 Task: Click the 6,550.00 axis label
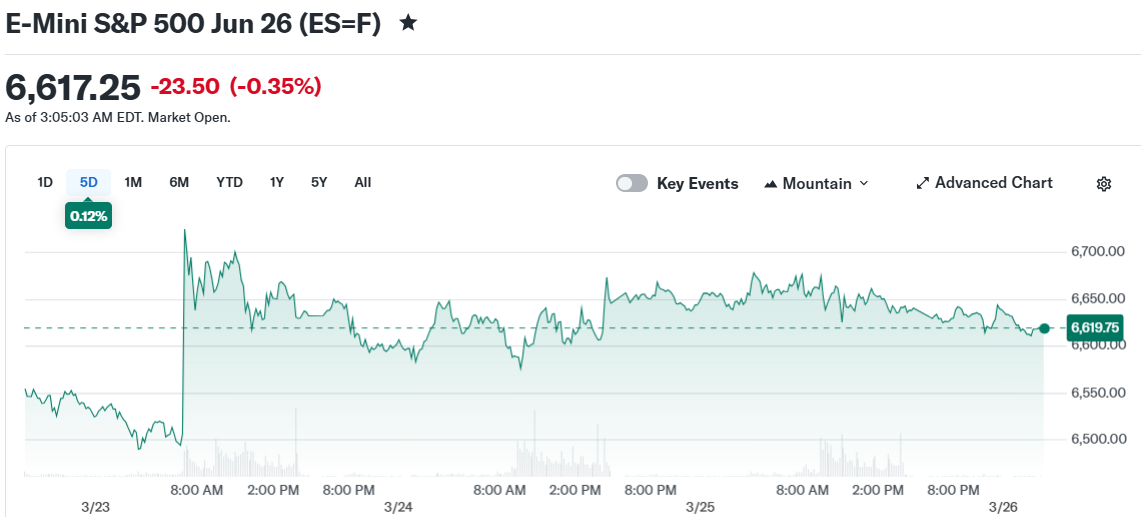(1099, 392)
